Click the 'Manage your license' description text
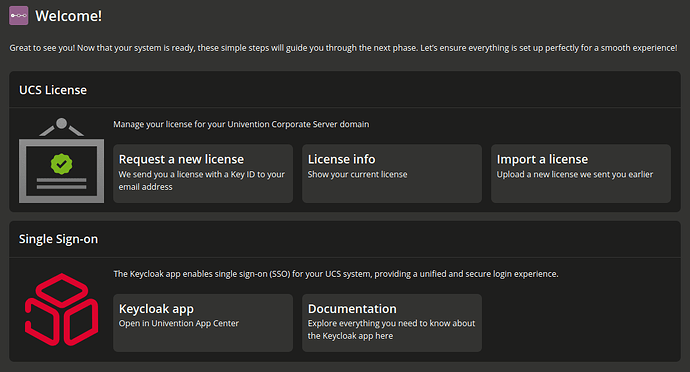The image size is (690, 372). (x=241, y=124)
